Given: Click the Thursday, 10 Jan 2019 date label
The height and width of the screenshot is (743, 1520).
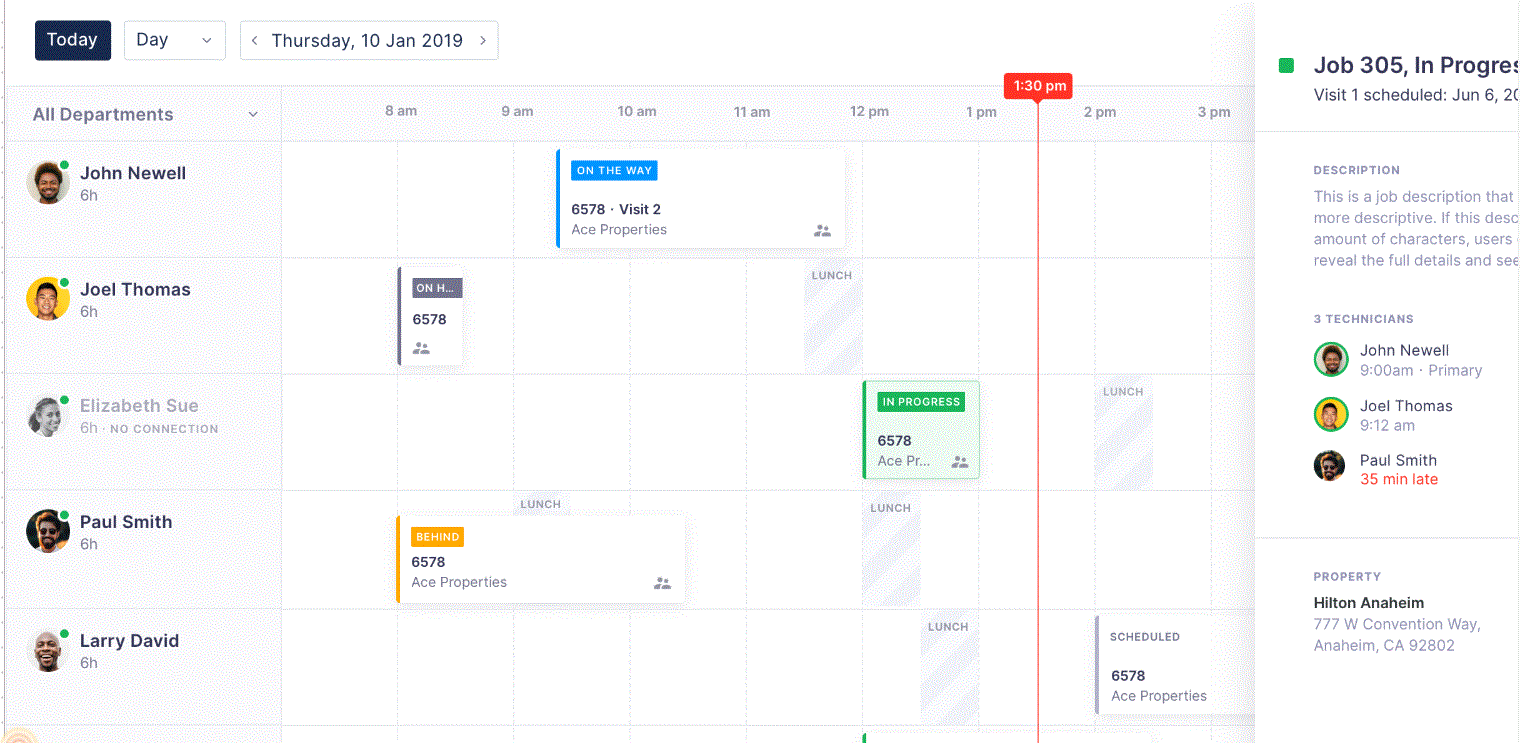Looking at the screenshot, I should [x=367, y=41].
